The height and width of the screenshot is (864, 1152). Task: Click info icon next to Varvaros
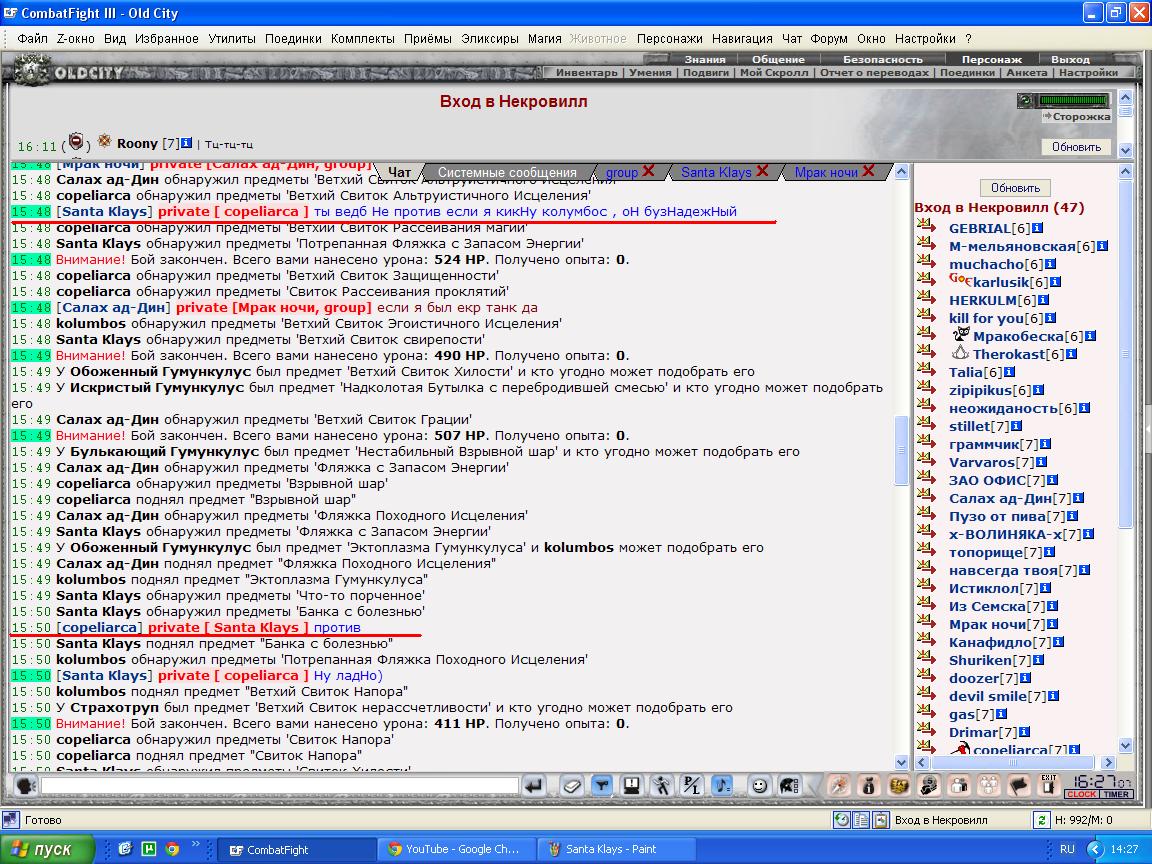tap(1041, 462)
